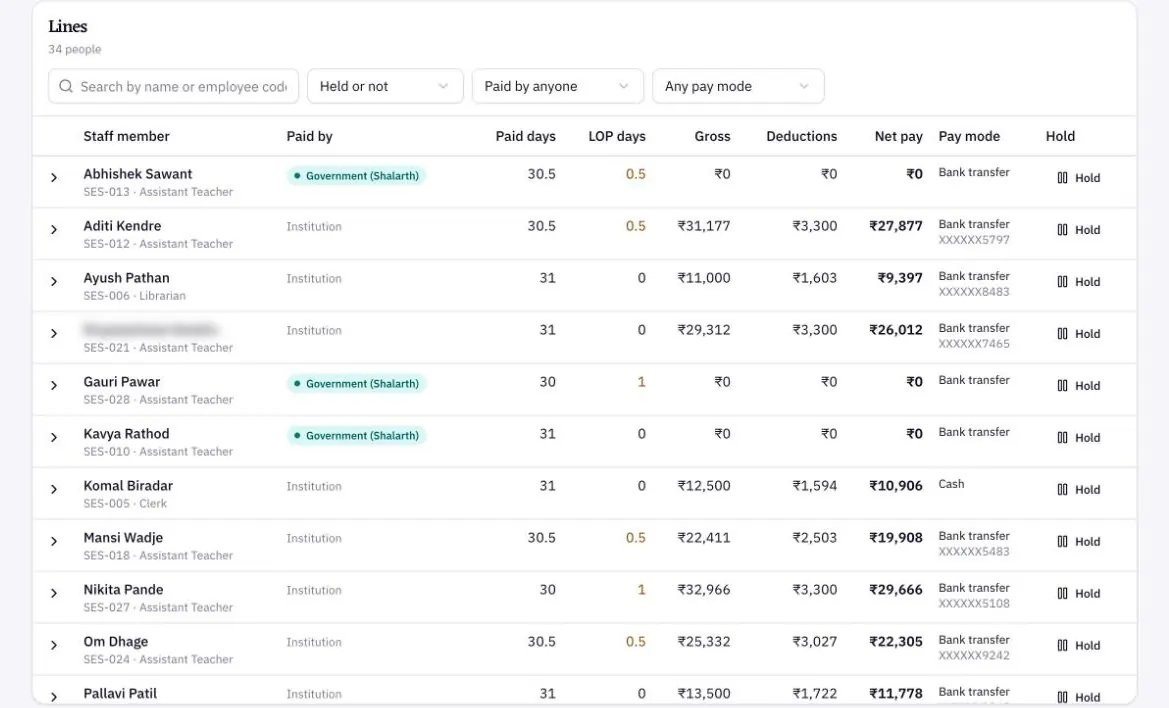Expand Mansi Wadje row details
Viewport: 1169px width, 708px height.
54,541
